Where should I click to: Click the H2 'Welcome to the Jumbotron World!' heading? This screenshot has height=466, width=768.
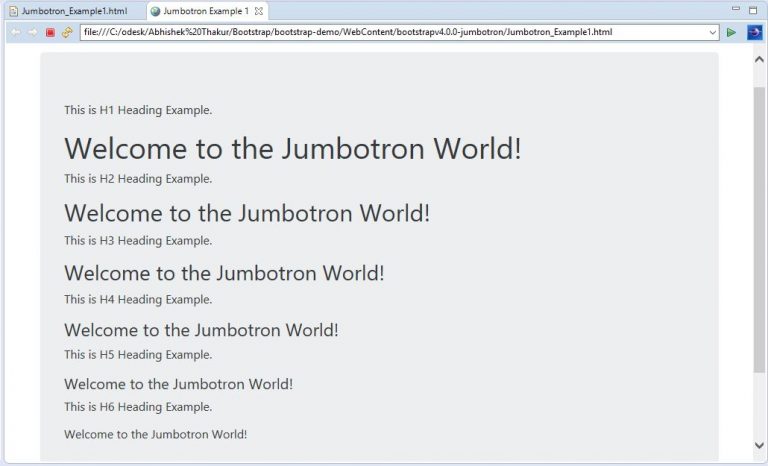point(247,213)
